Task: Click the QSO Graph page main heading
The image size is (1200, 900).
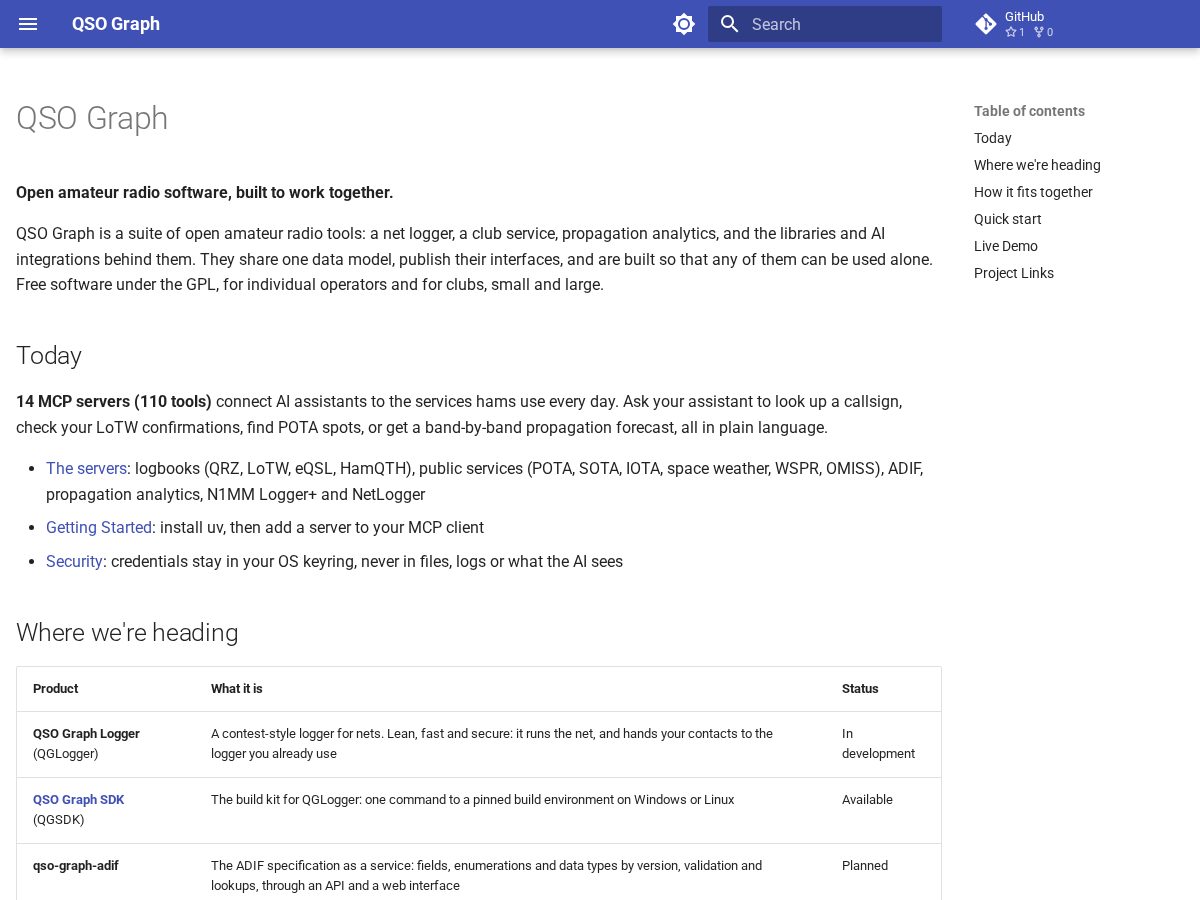Action: point(92,118)
